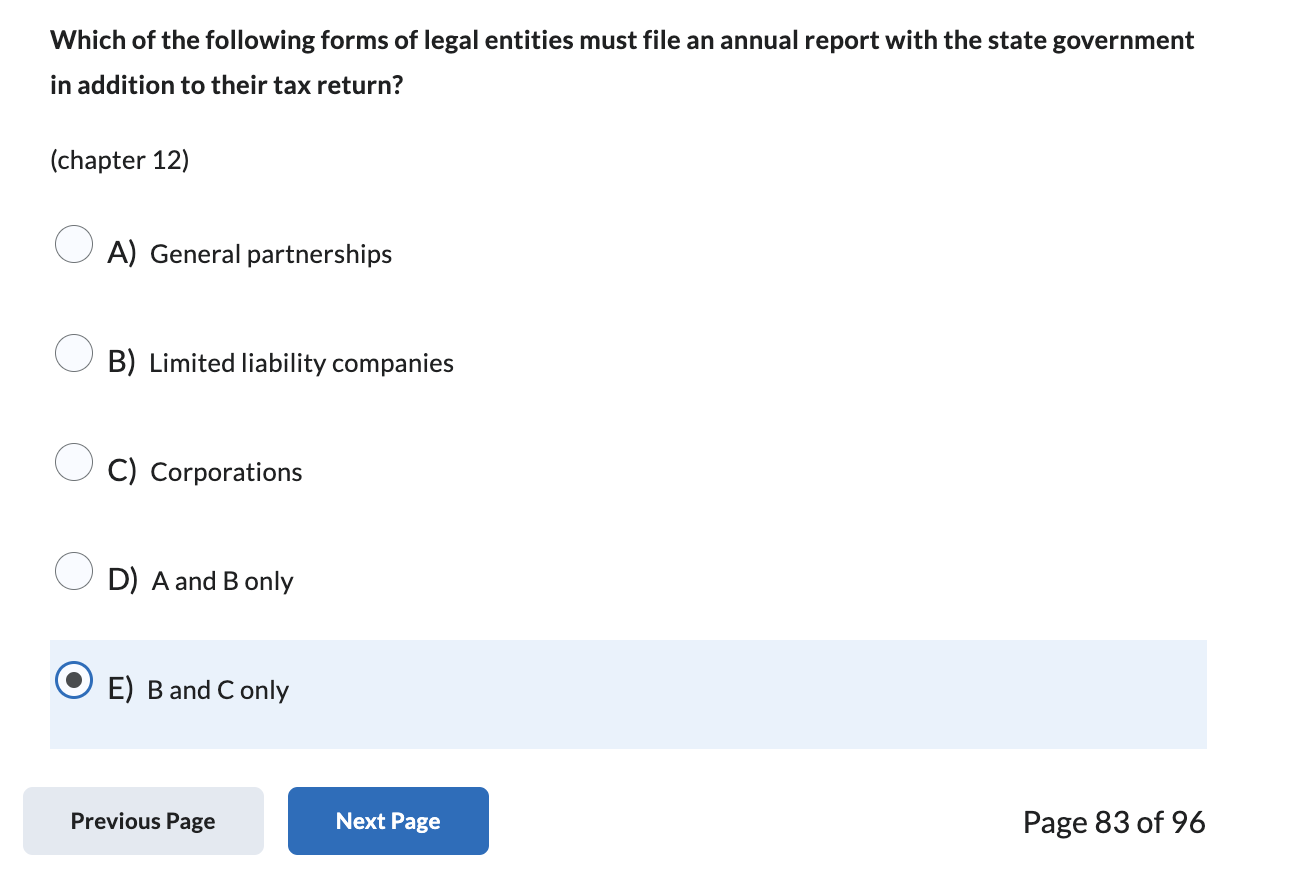Click the 'A and B only' answer text
This screenshot has width=1312, height=890.
222,581
